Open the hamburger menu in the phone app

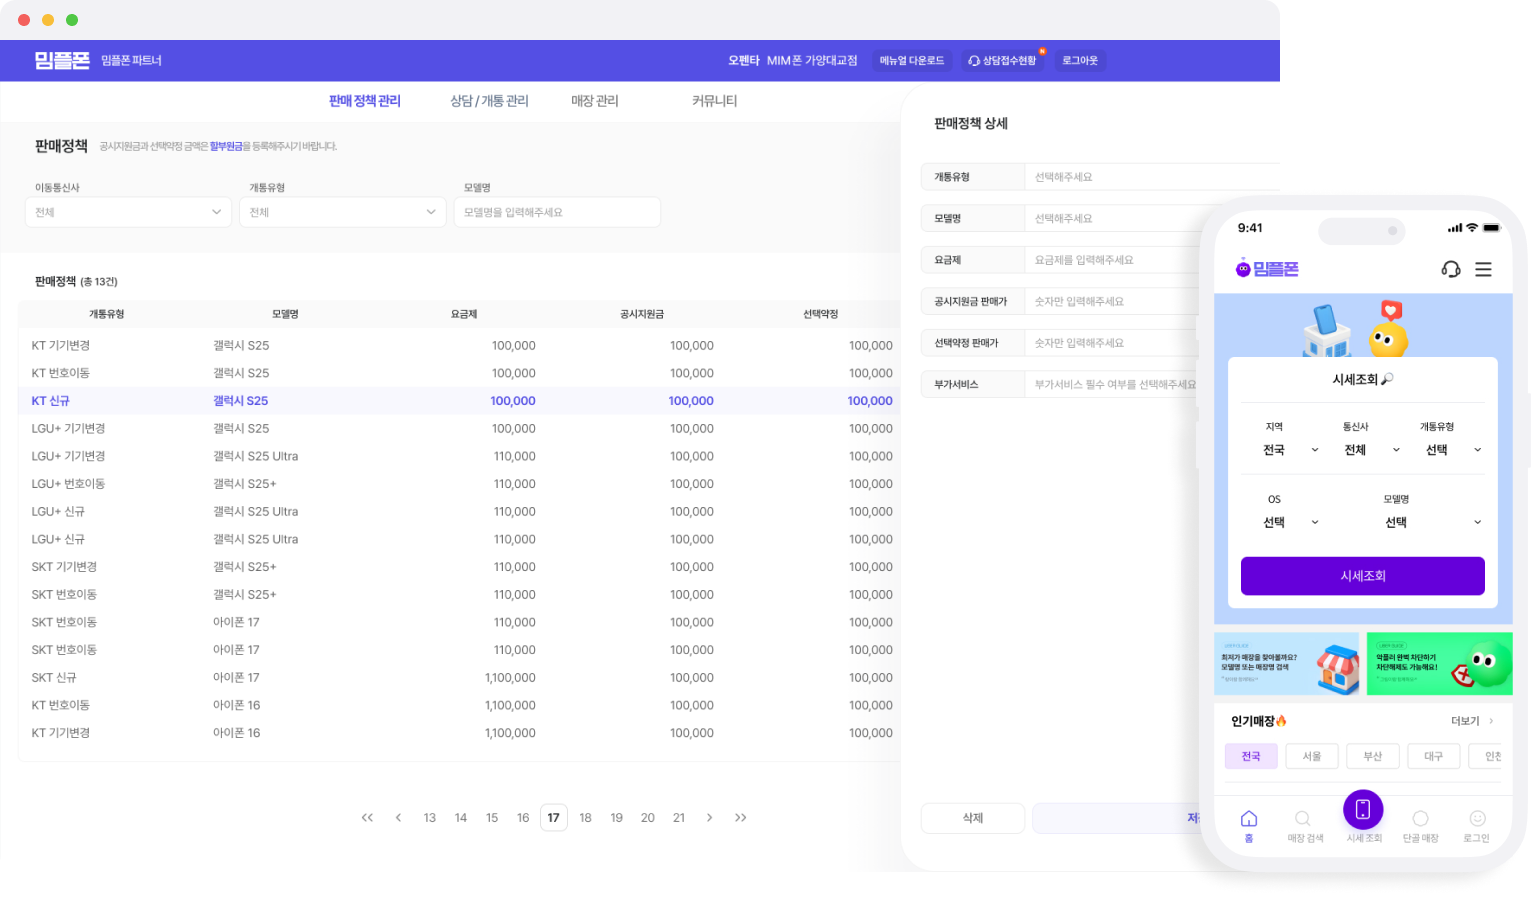(1483, 269)
